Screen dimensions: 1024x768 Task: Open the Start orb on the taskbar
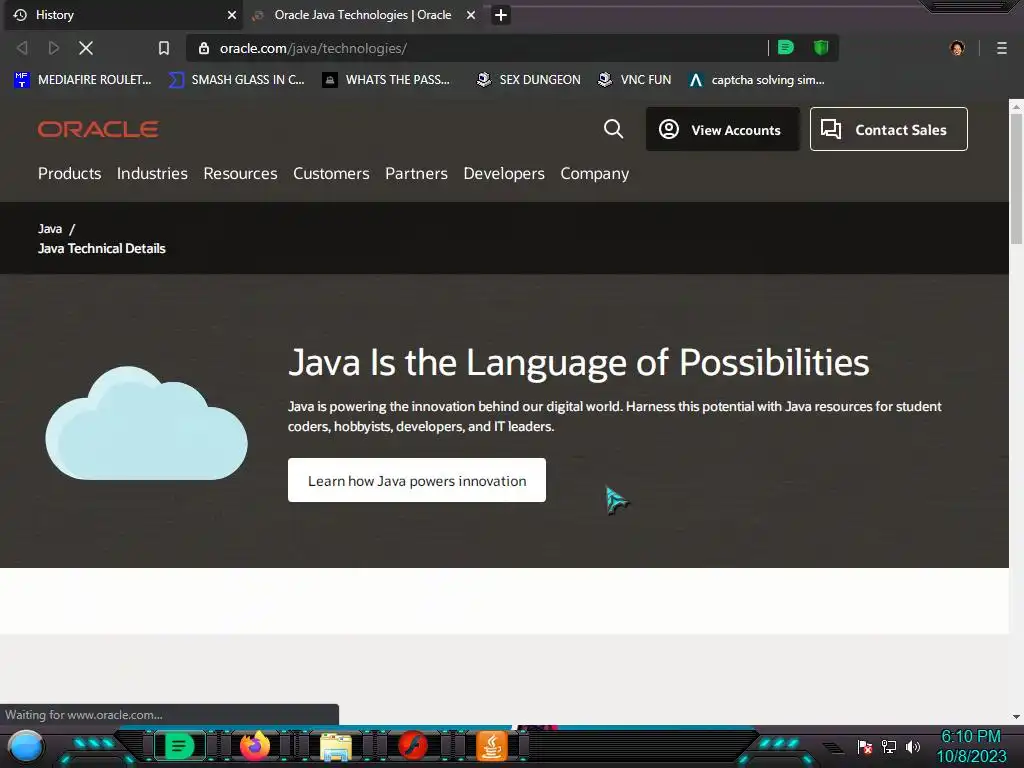[x=25, y=746]
